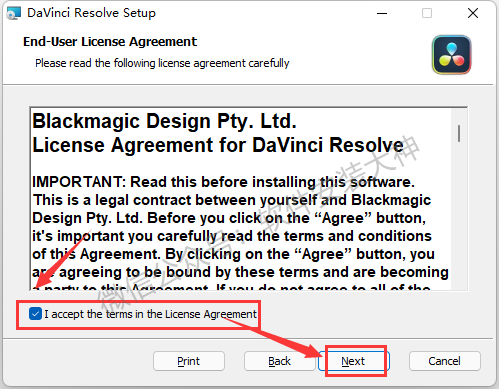Cancel the installation
This screenshot has height=389, width=499.
click(x=445, y=361)
